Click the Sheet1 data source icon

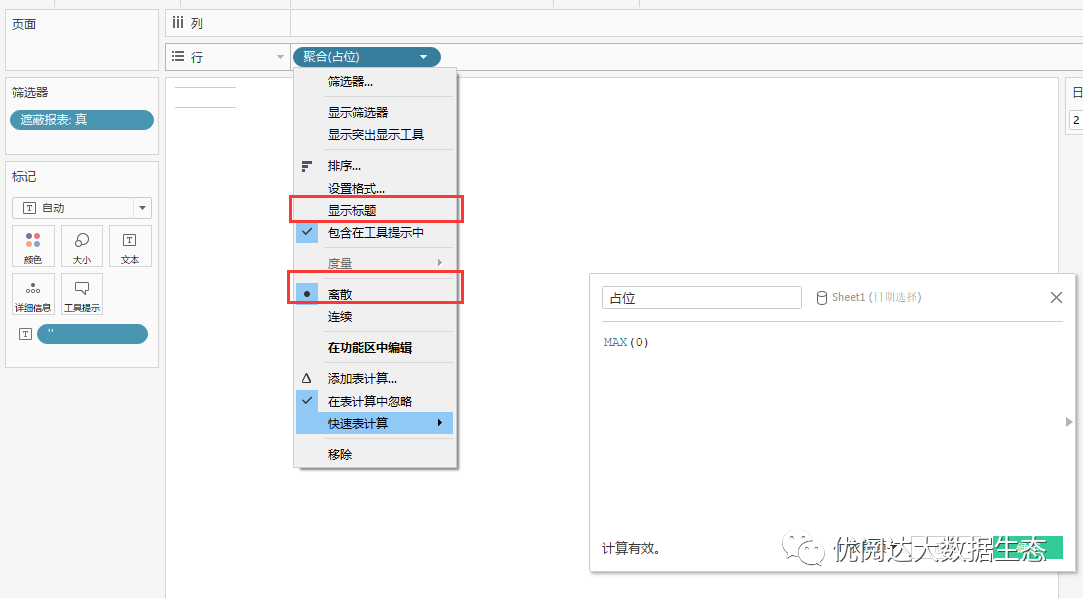pos(822,298)
